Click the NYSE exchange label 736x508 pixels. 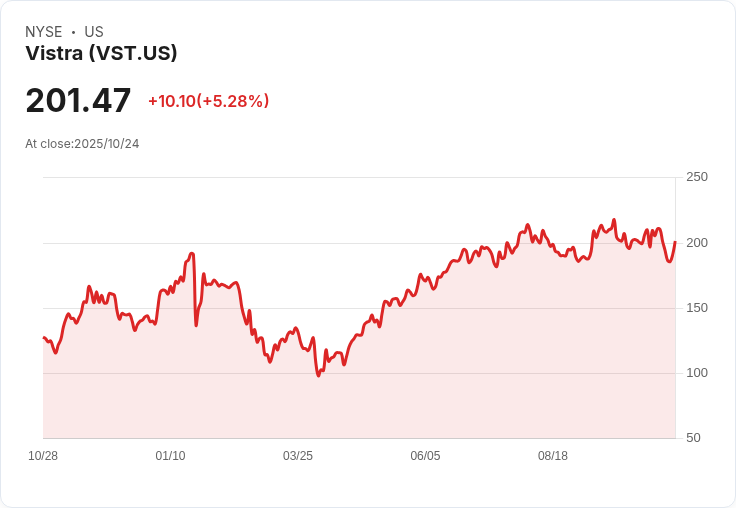[43, 32]
